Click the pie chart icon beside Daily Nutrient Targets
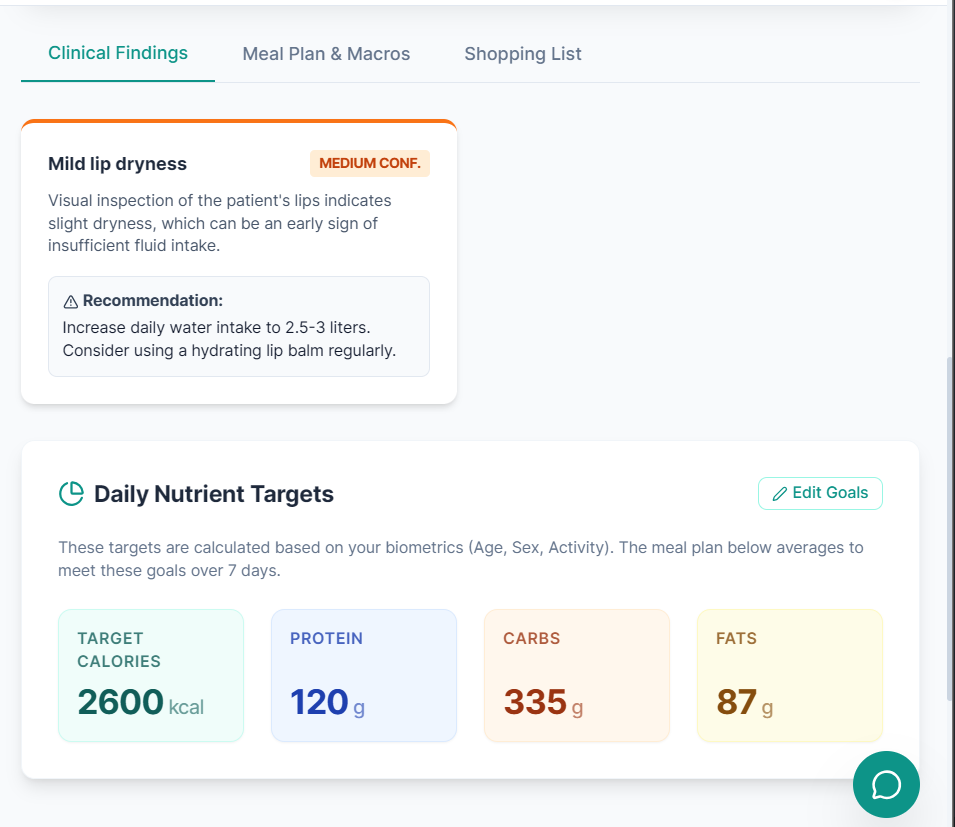The width and height of the screenshot is (955, 827). pos(71,493)
